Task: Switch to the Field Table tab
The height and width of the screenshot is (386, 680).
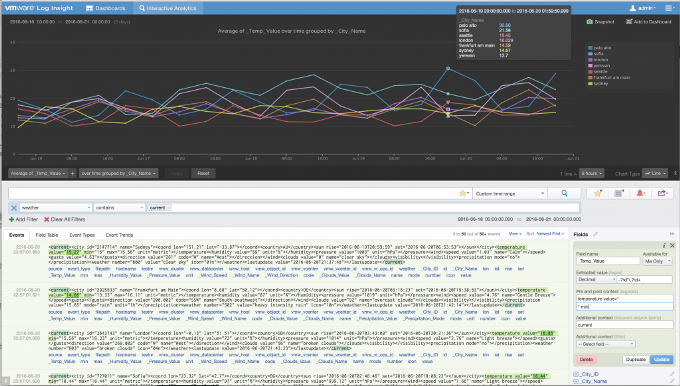Action: pos(47,235)
